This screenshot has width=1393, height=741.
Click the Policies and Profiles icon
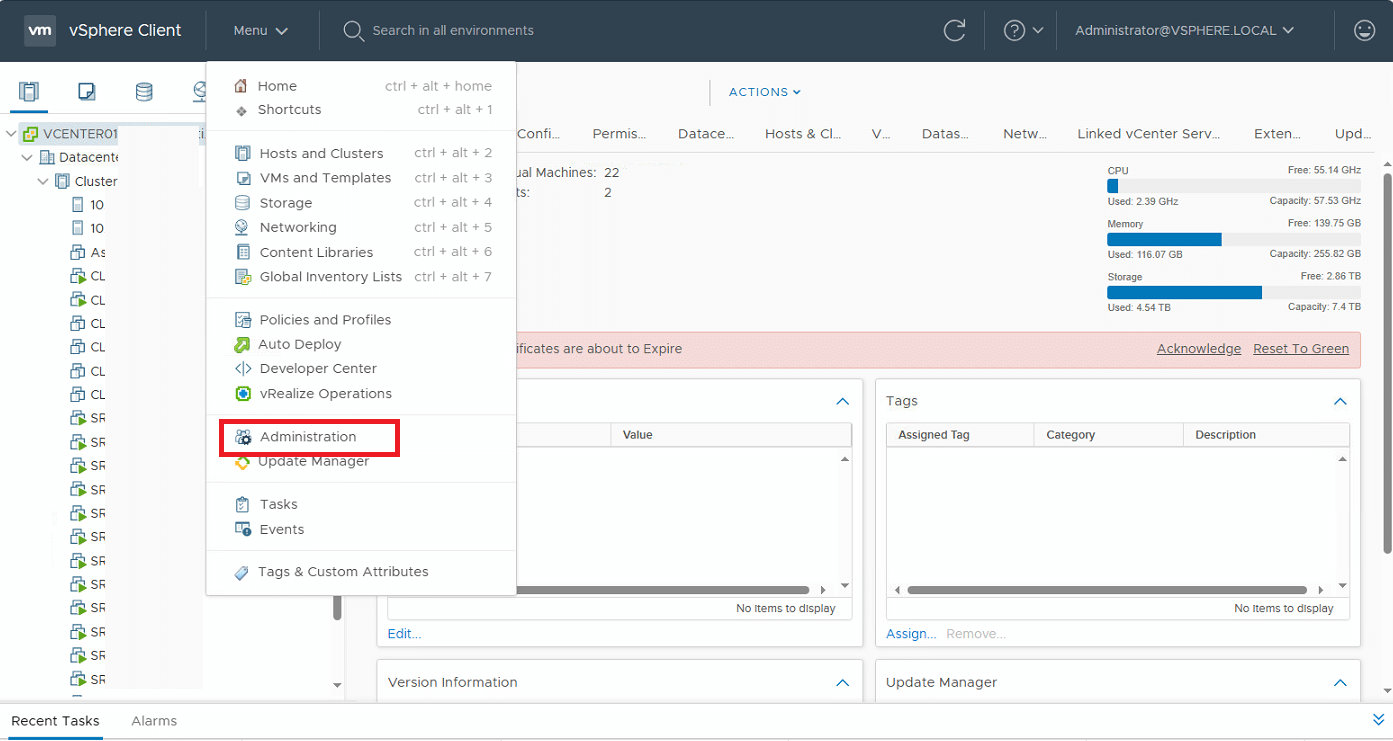242,320
